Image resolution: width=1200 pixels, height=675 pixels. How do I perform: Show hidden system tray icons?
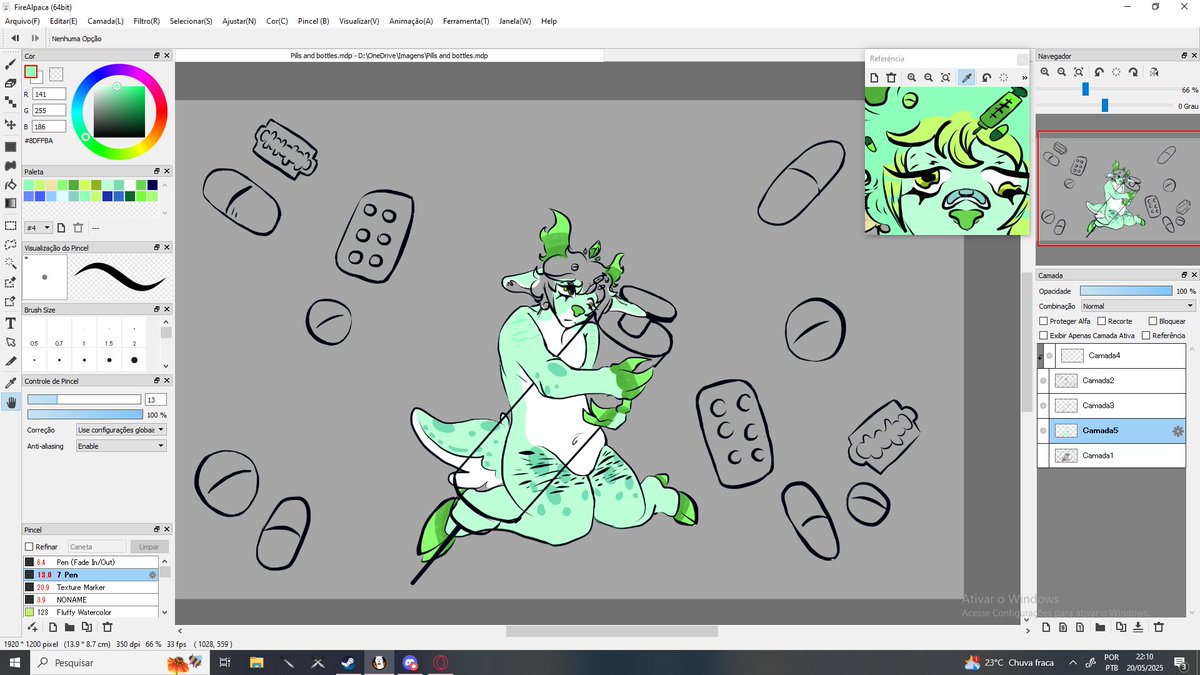click(x=1071, y=663)
